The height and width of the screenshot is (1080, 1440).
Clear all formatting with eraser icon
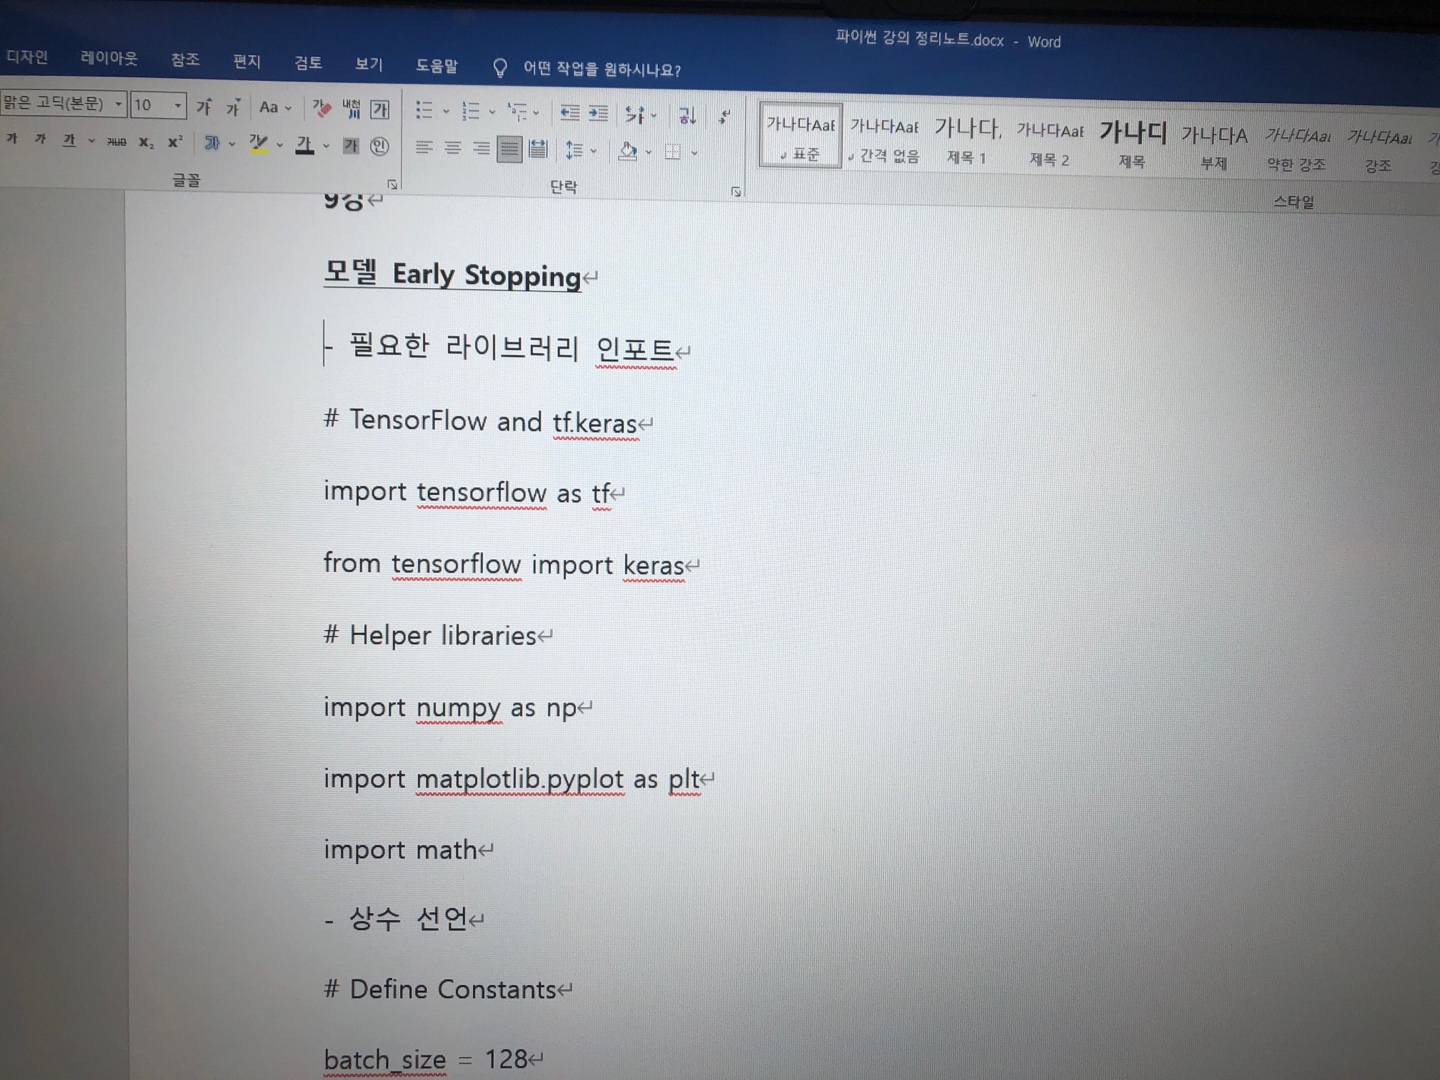click(322, 108)
